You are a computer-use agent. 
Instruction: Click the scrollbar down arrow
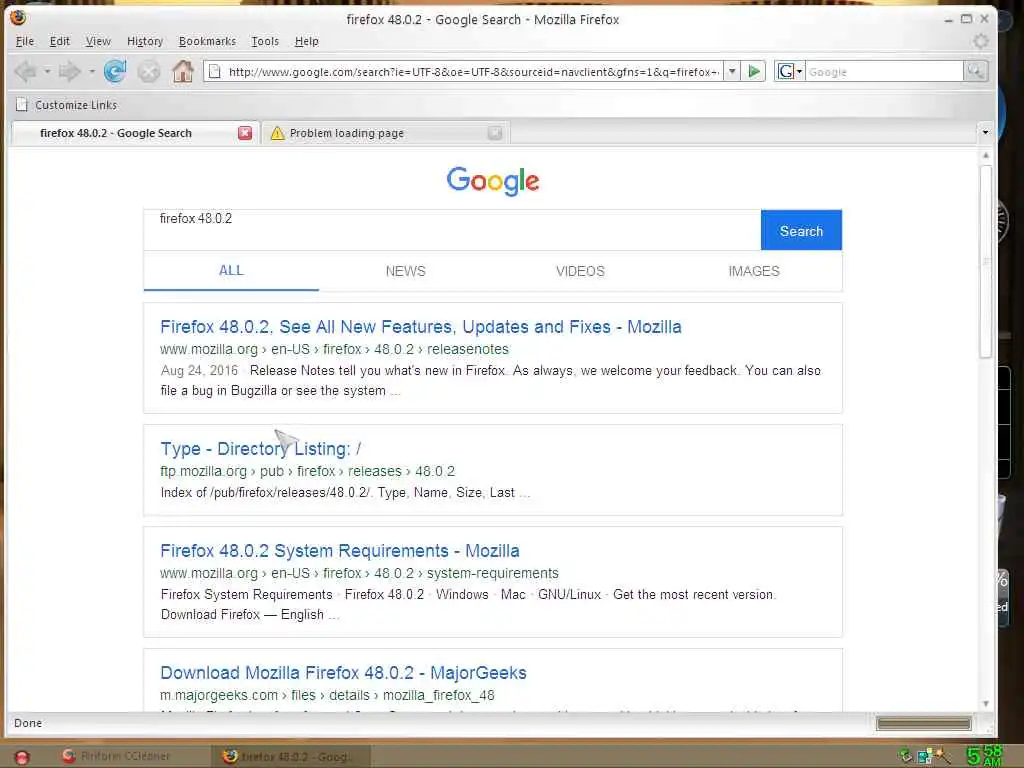[x=986, y=703]
